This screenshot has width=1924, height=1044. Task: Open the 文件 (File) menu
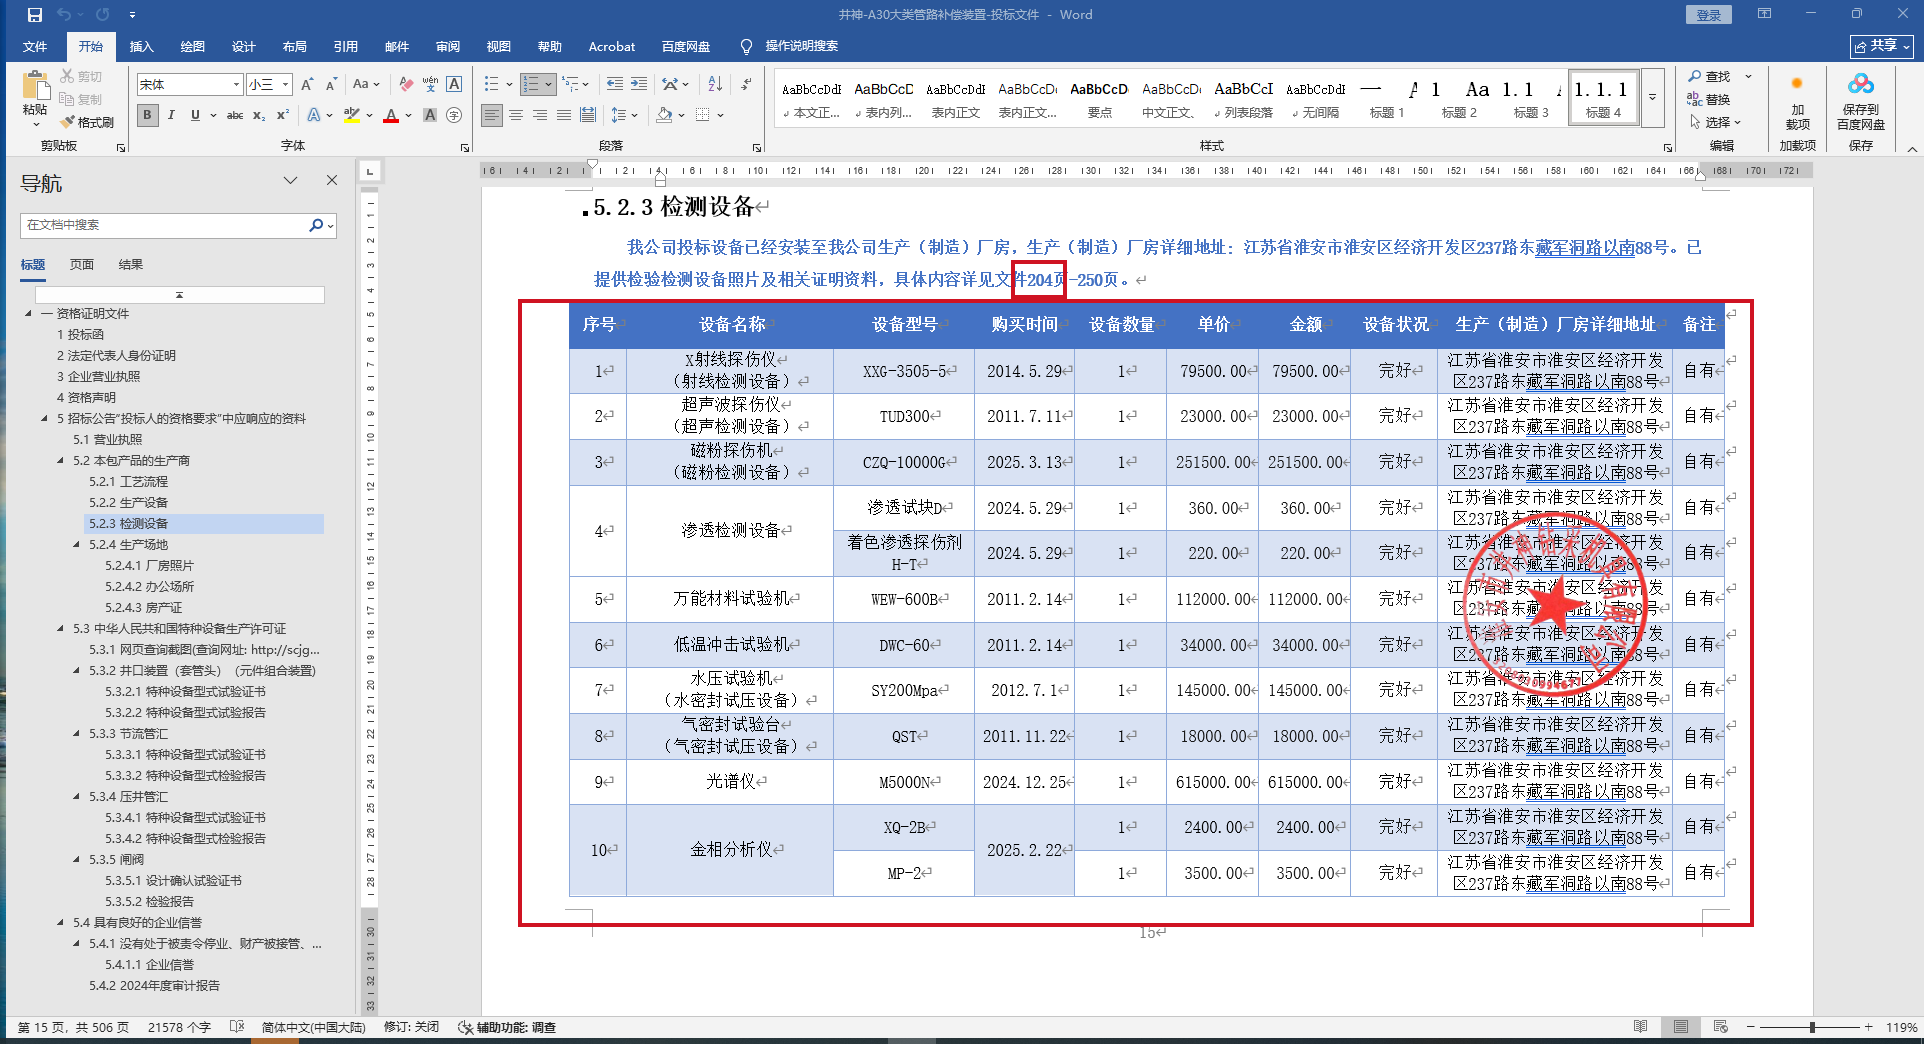click(35, 47)
